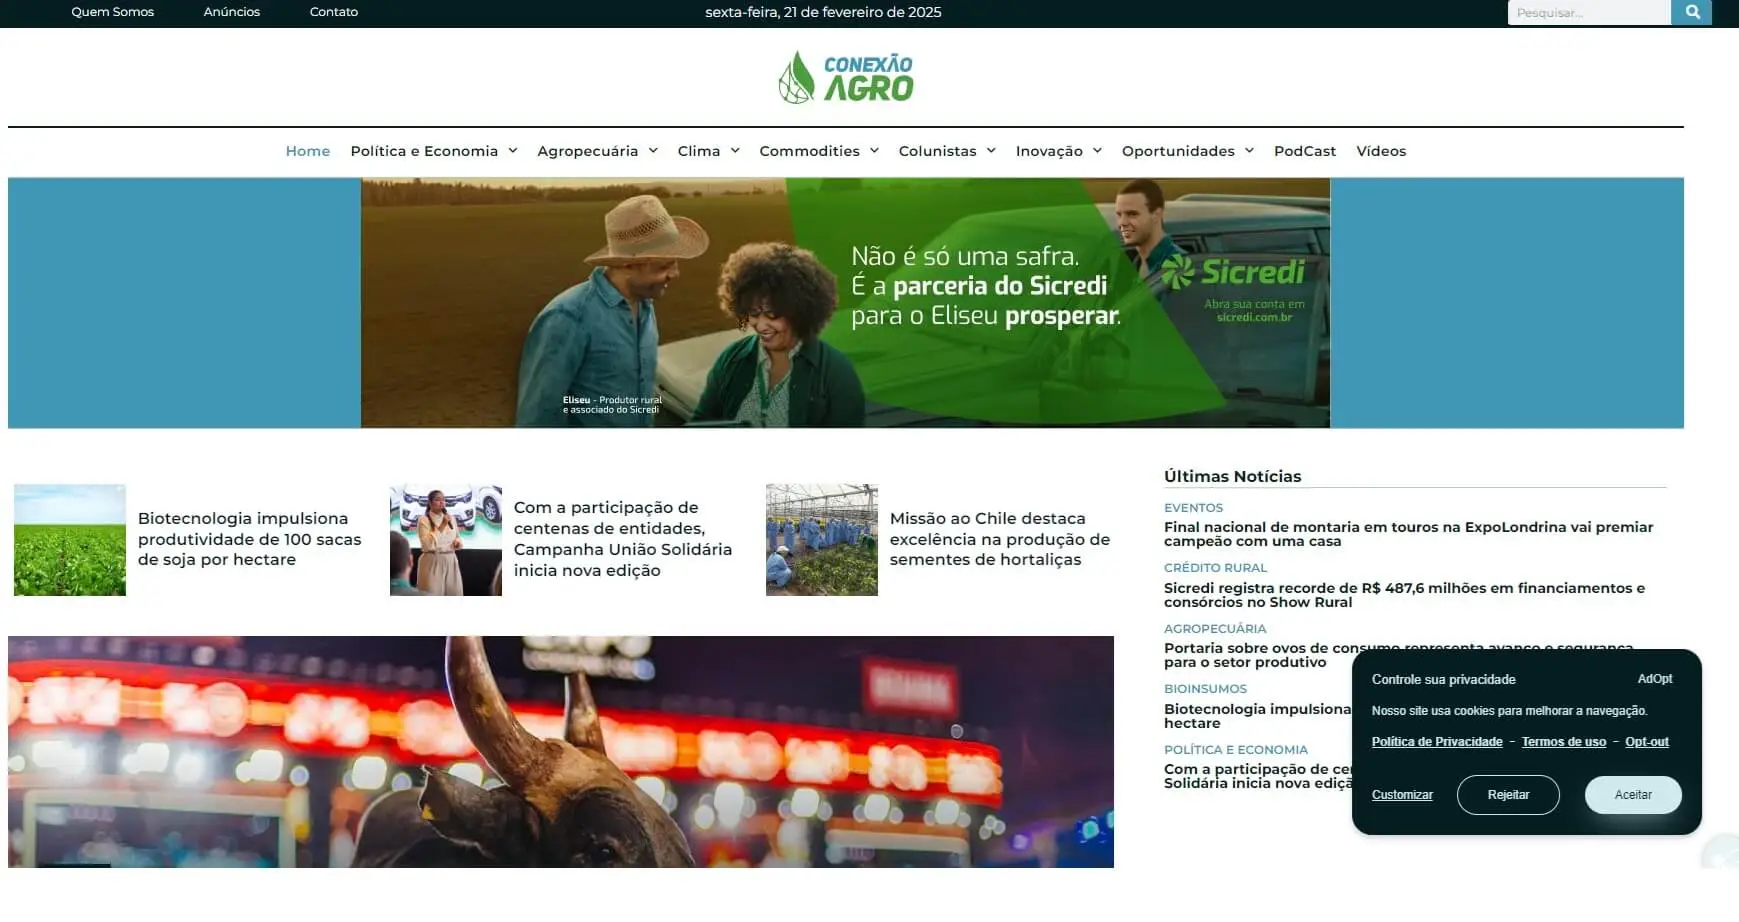The height and width of the screenshot is (922, 1739).
Task: Click into the Pesquisar search field
Action: (1589, 12)
